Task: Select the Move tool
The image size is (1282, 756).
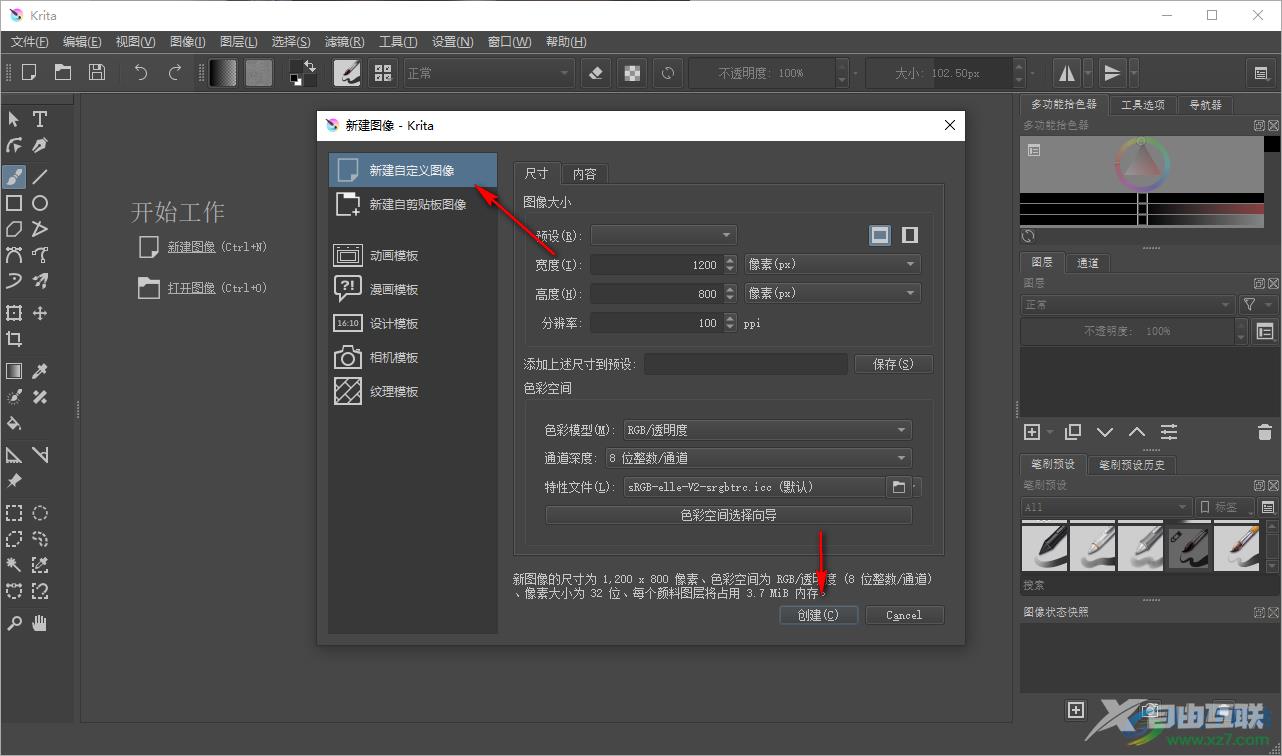Action: (x=40, y=313)
